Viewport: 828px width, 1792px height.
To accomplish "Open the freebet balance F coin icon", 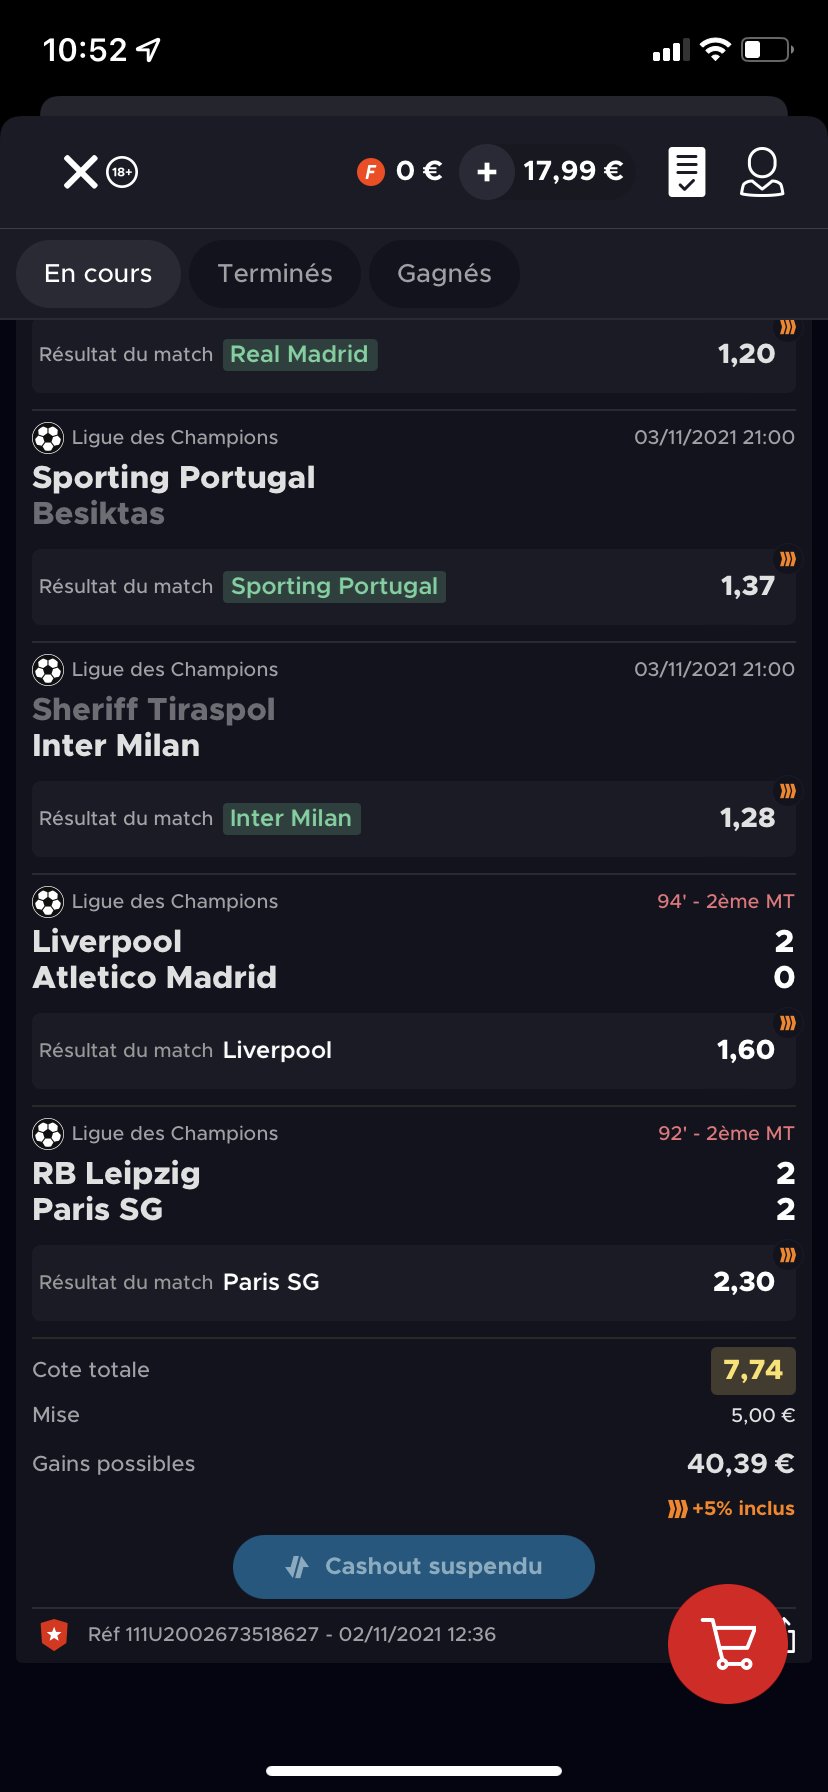I will pos(371,172).
